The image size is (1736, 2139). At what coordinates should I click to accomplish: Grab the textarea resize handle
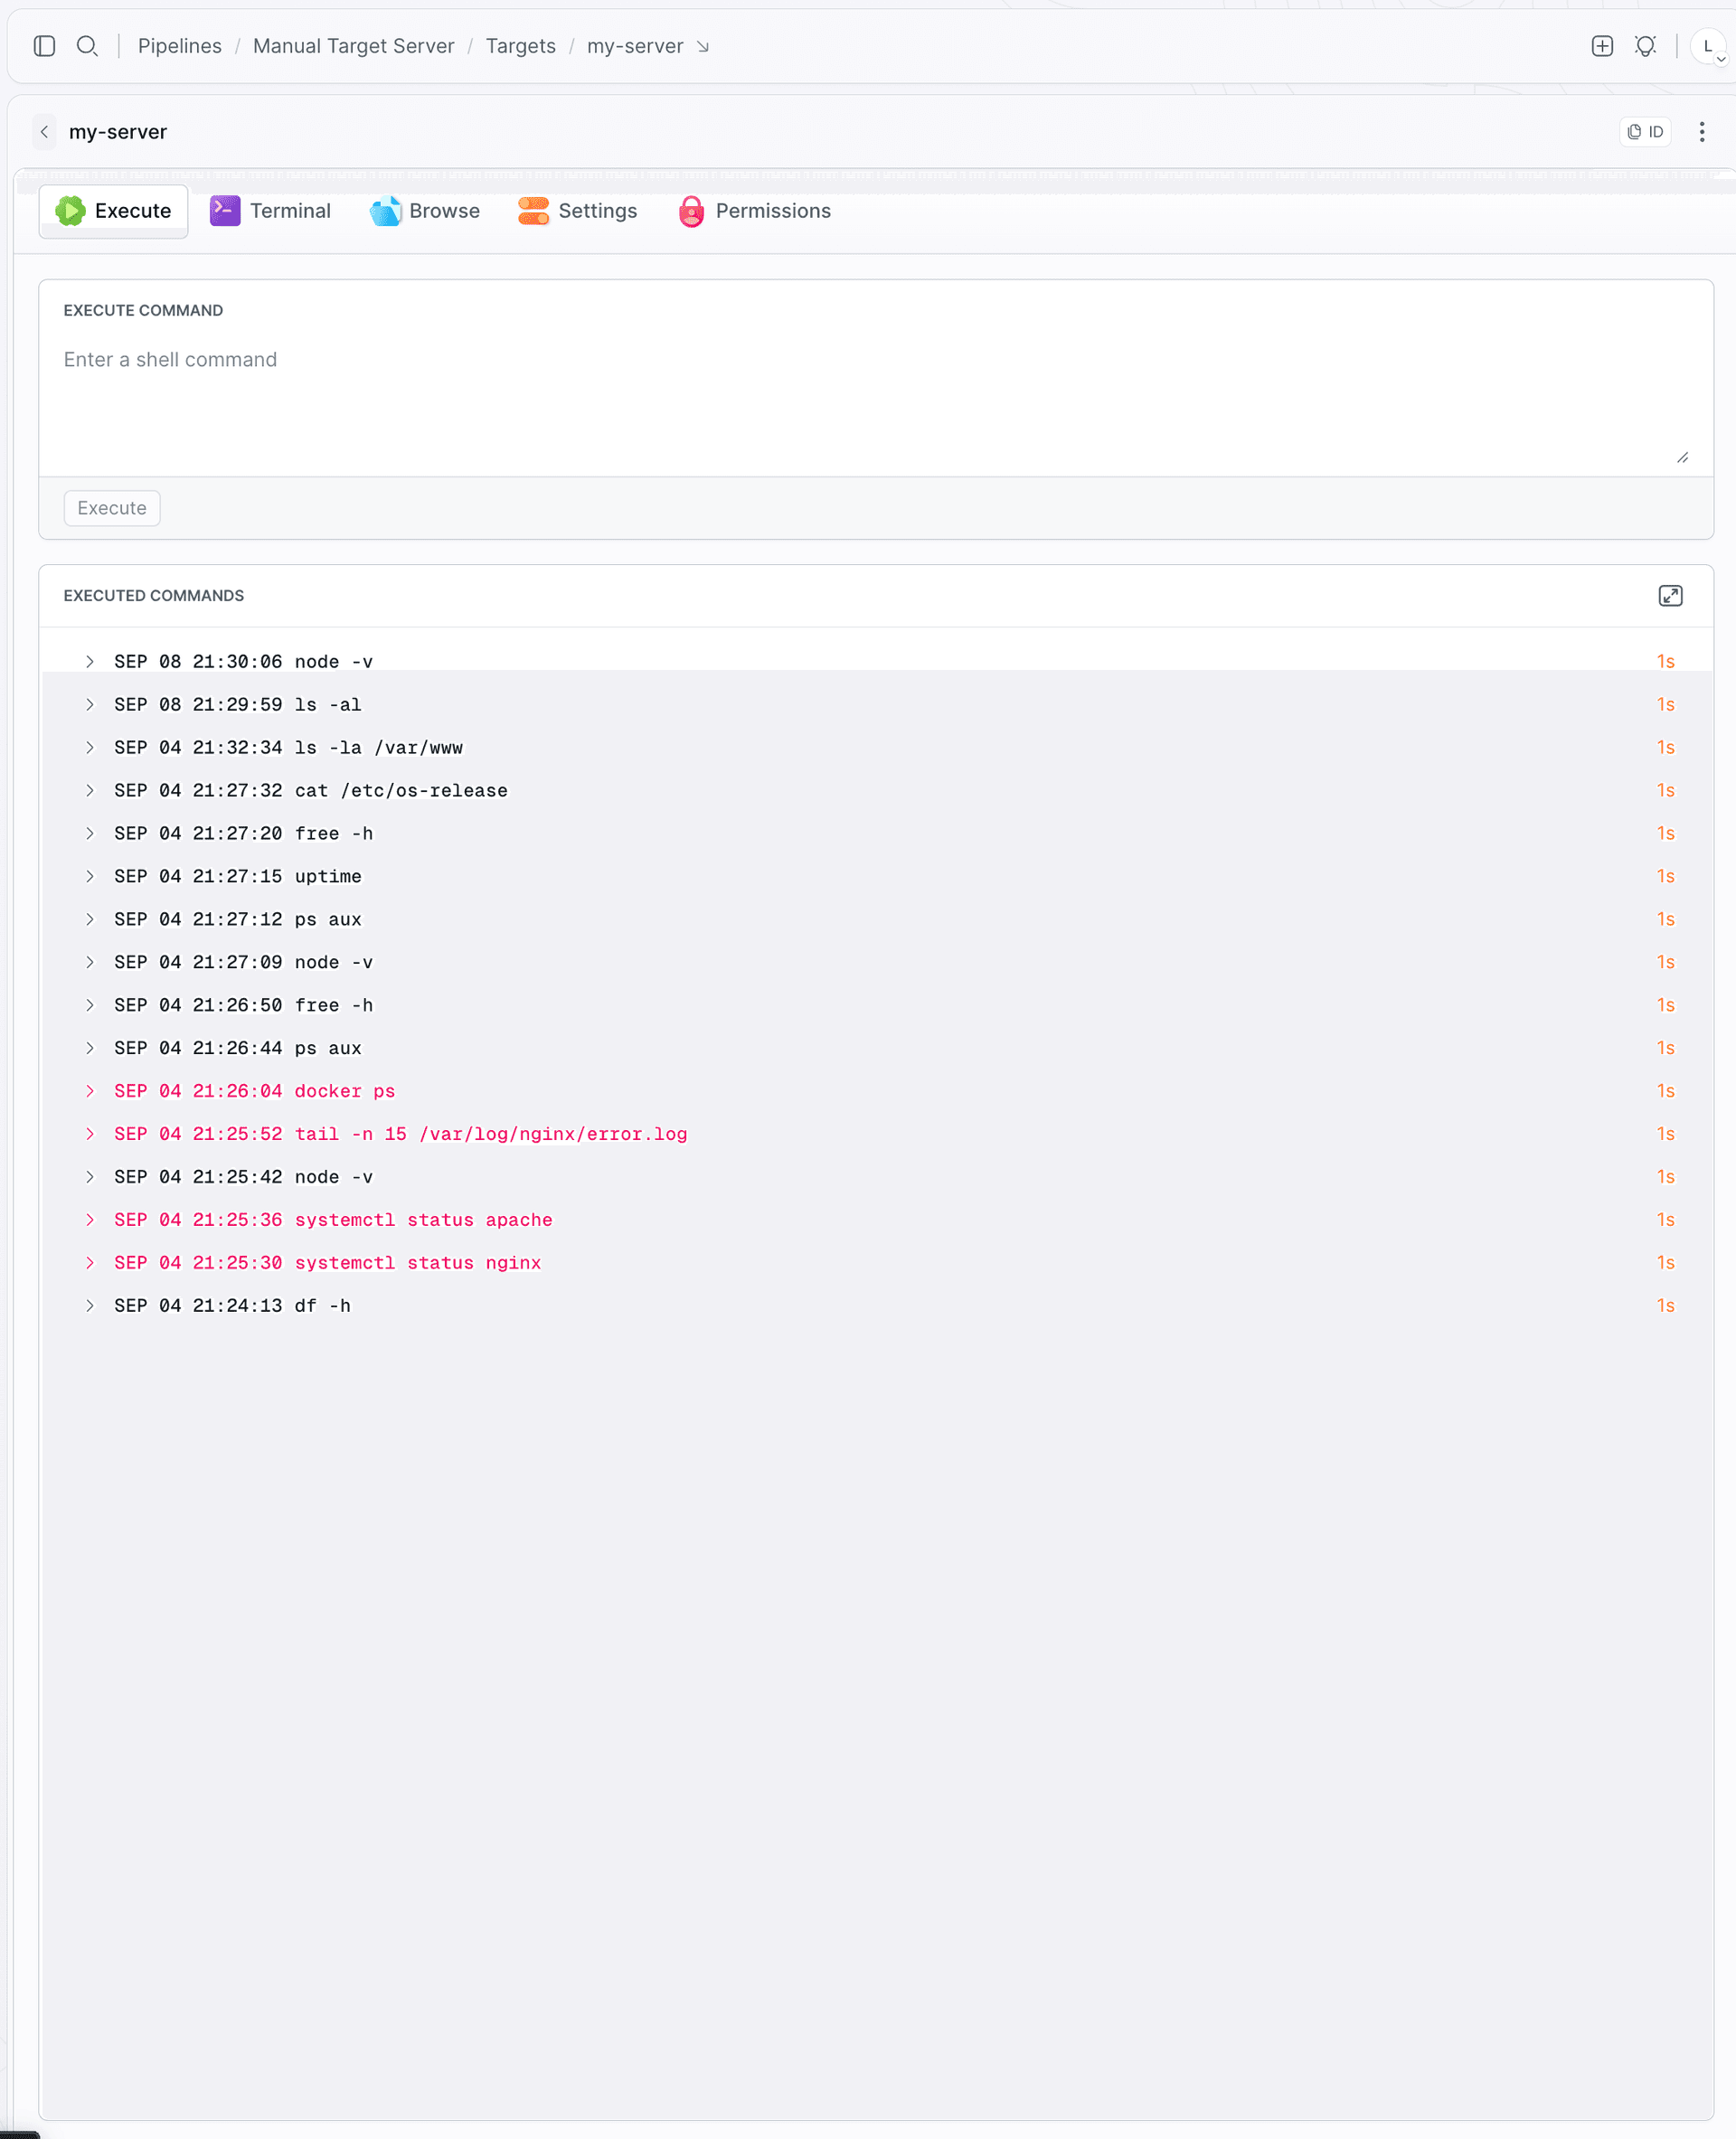click(x=1683, y=458)
